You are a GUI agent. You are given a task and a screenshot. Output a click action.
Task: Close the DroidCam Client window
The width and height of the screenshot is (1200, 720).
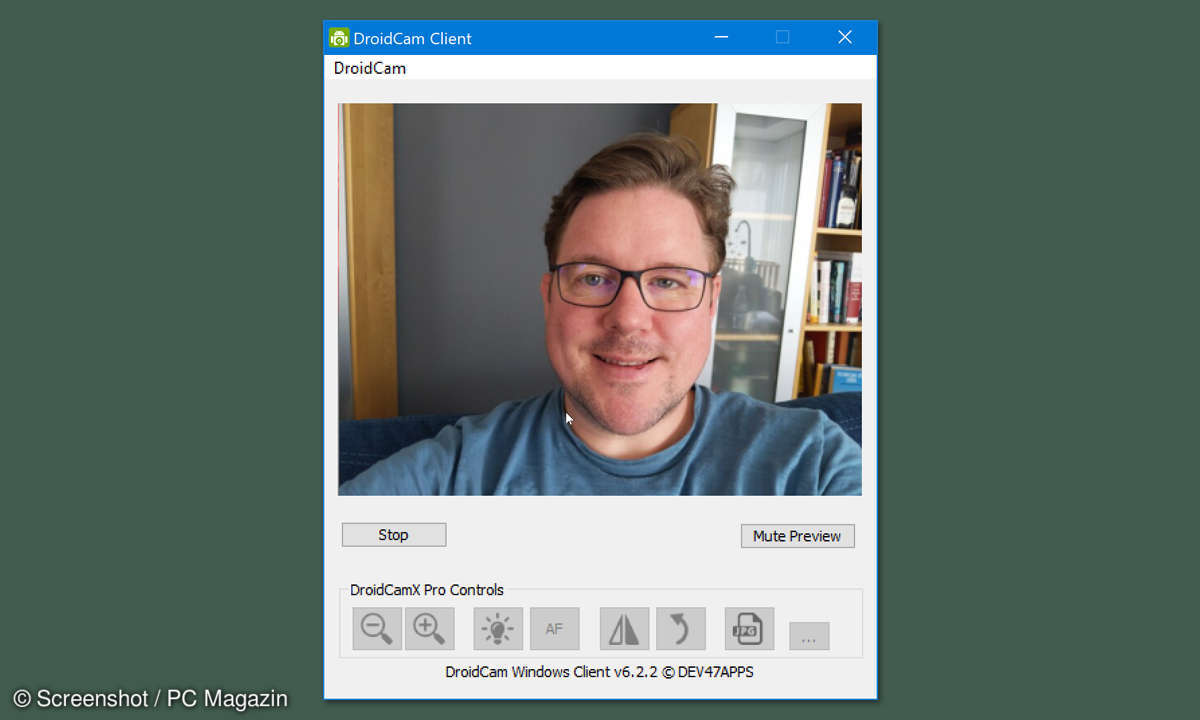click(x=845, y=37)
